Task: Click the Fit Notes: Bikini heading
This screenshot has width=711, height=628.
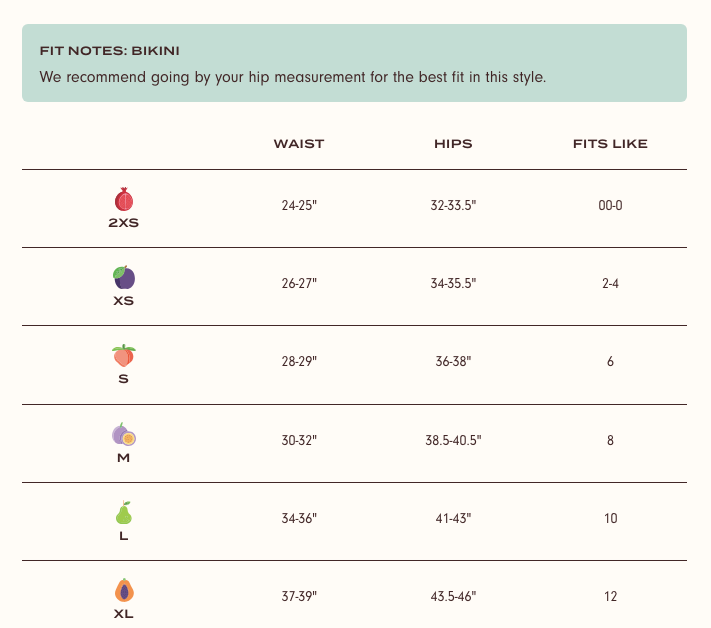Action: tap(109, 51)
